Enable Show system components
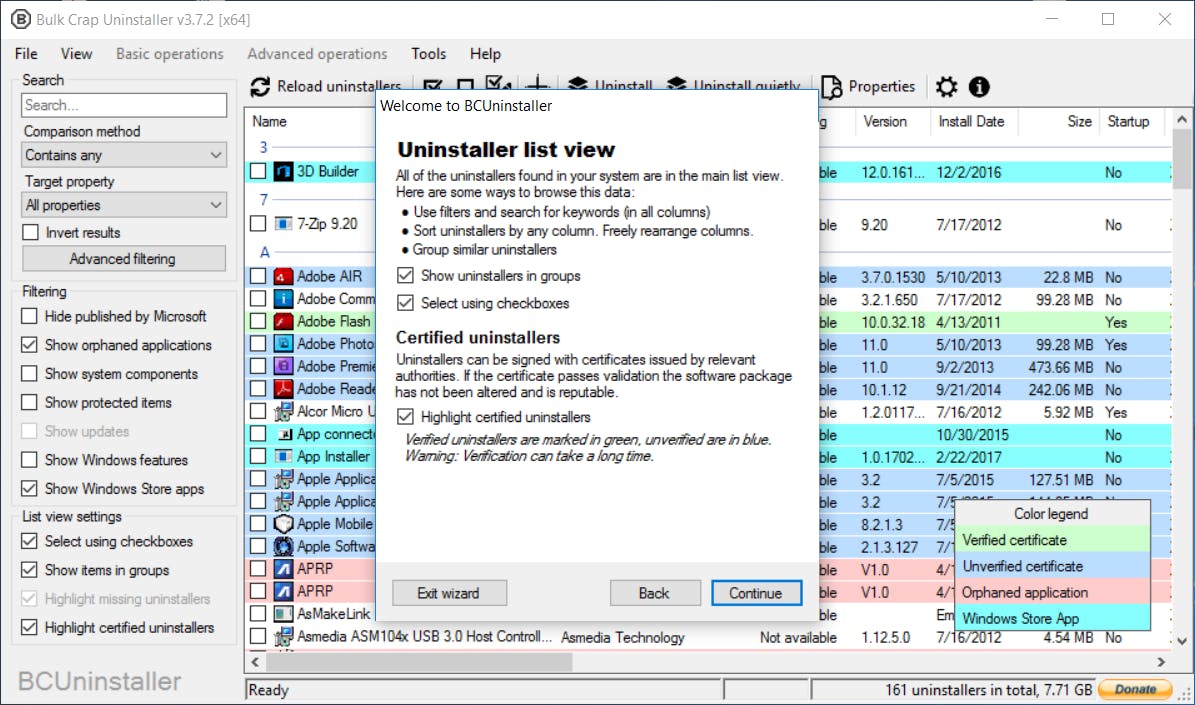Viewport: 1195px width, 705px height. [29, 373]
